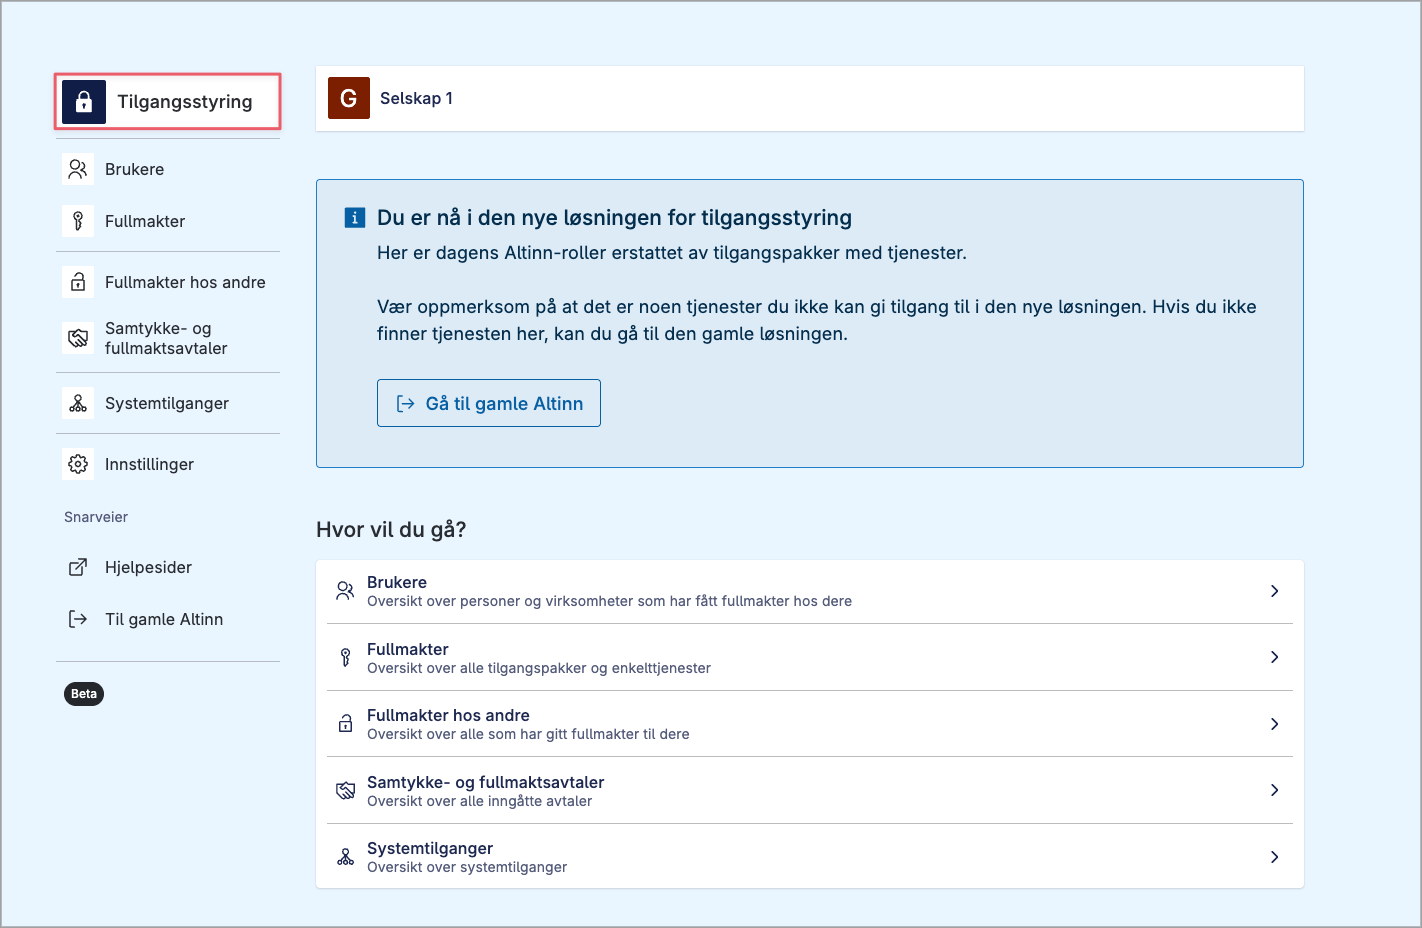Click the Beta badge in sidebar

(84, 694)
